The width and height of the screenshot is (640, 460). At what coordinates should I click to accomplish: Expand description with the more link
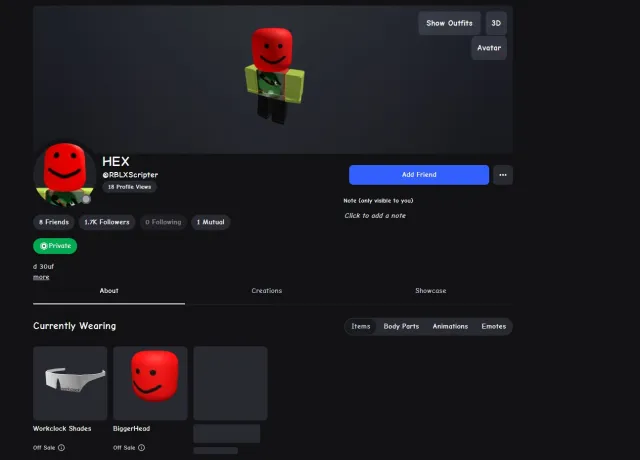click(x=41, y=277)
